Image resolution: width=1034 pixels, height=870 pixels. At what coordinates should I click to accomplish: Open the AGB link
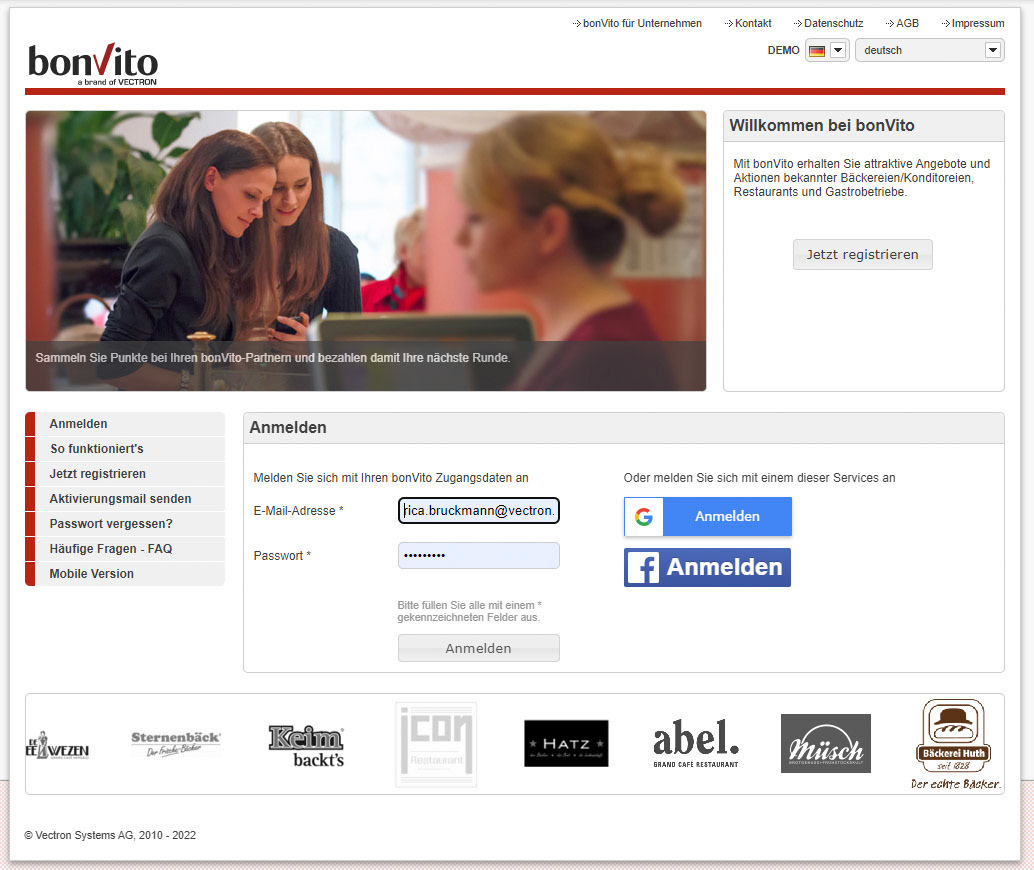click(907, 23)
